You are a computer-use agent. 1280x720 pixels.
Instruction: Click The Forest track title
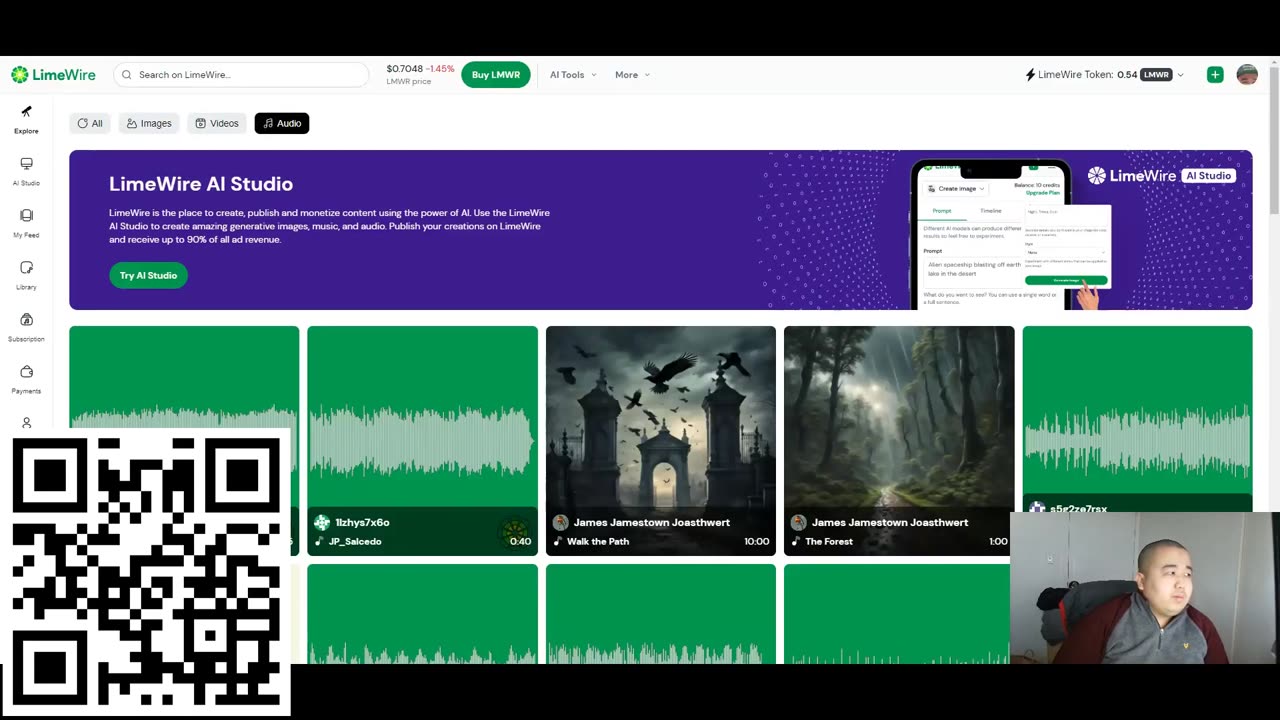(829, 541)
